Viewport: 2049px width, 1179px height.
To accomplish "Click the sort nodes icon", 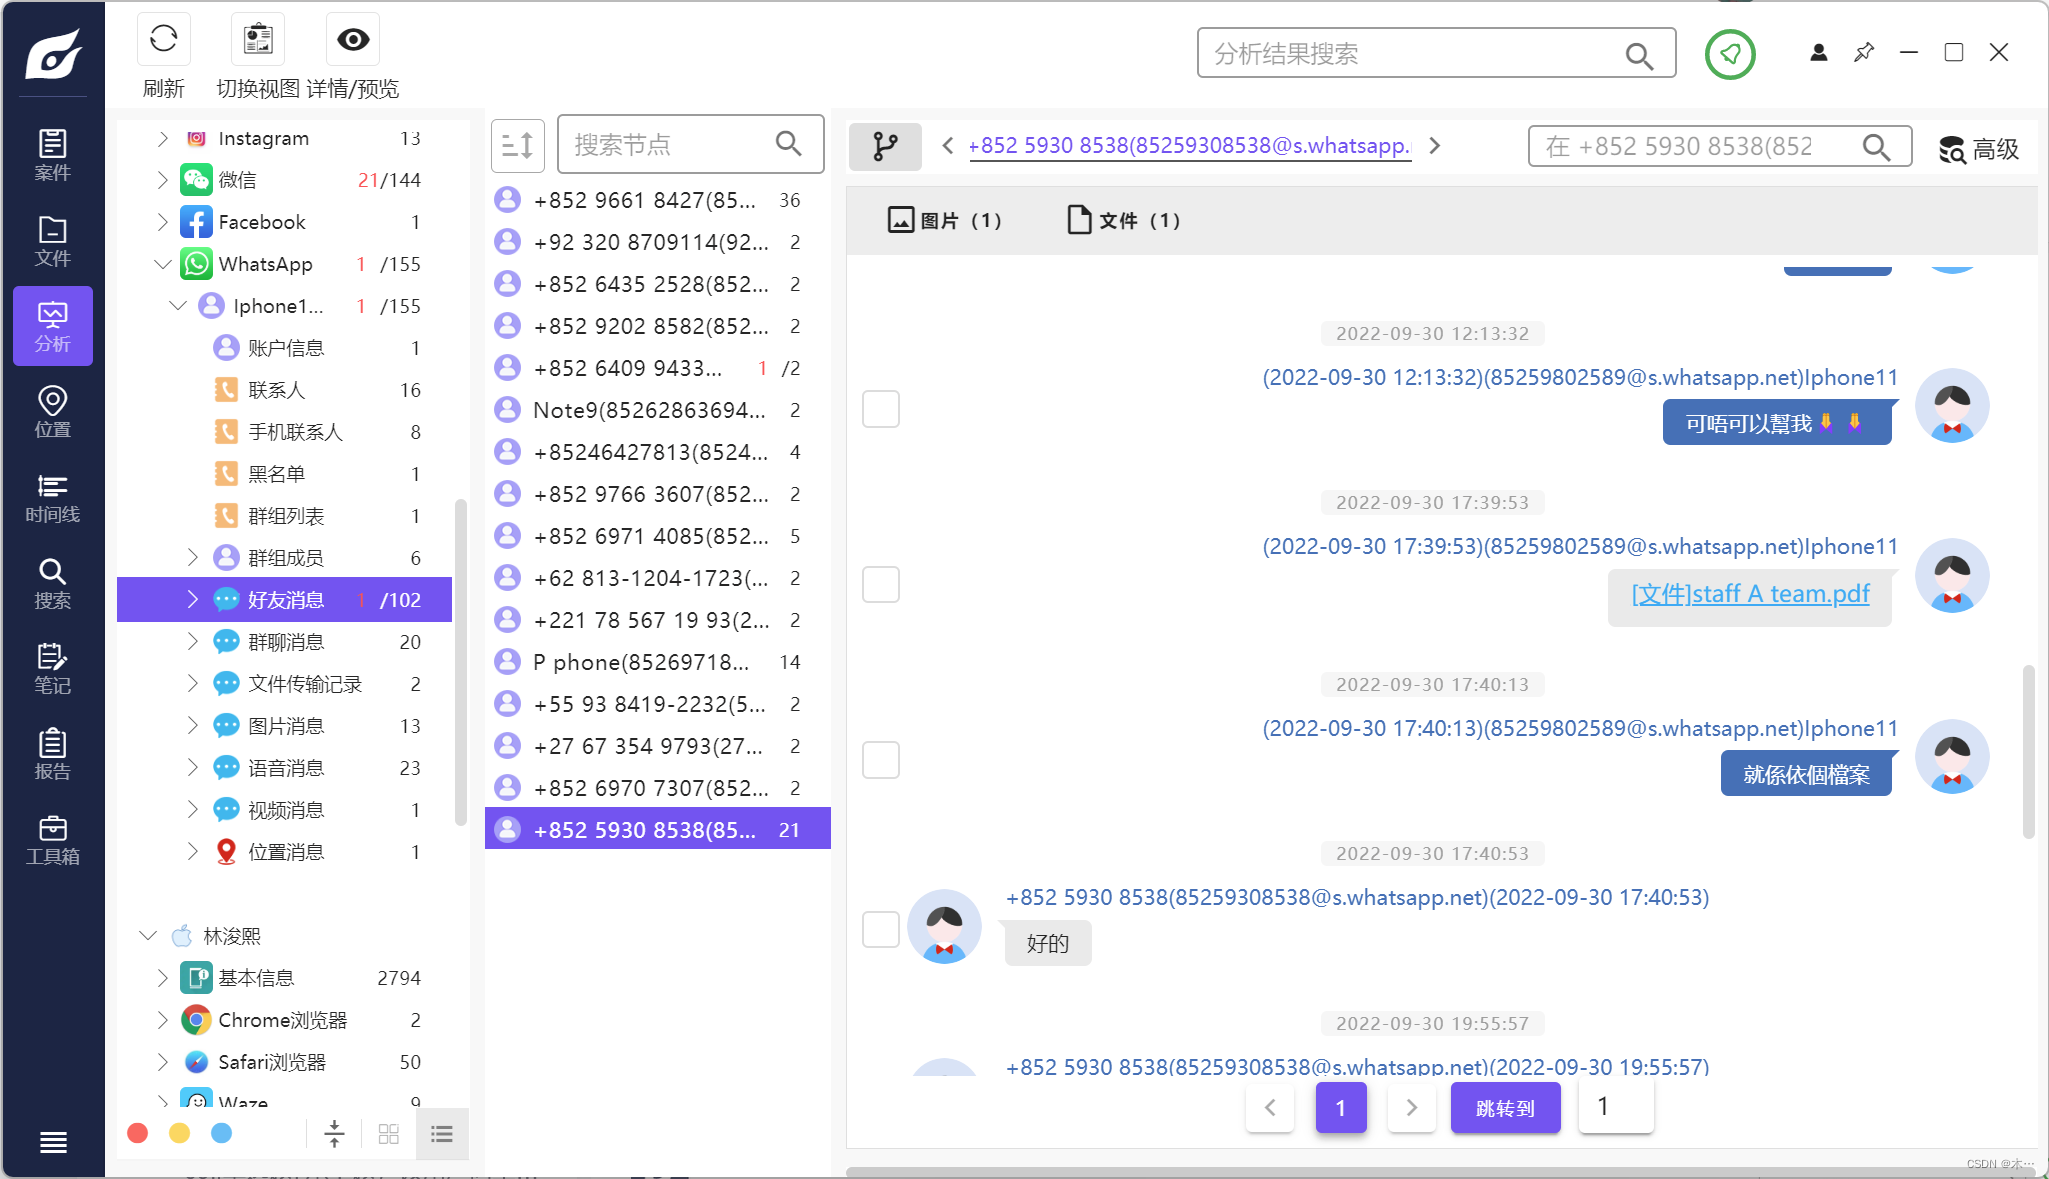I will (517, 146).
